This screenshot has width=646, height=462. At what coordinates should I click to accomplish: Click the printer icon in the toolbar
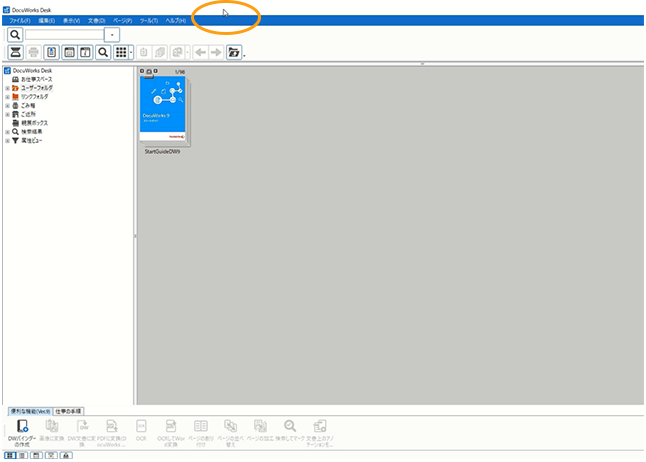(33, 52)
